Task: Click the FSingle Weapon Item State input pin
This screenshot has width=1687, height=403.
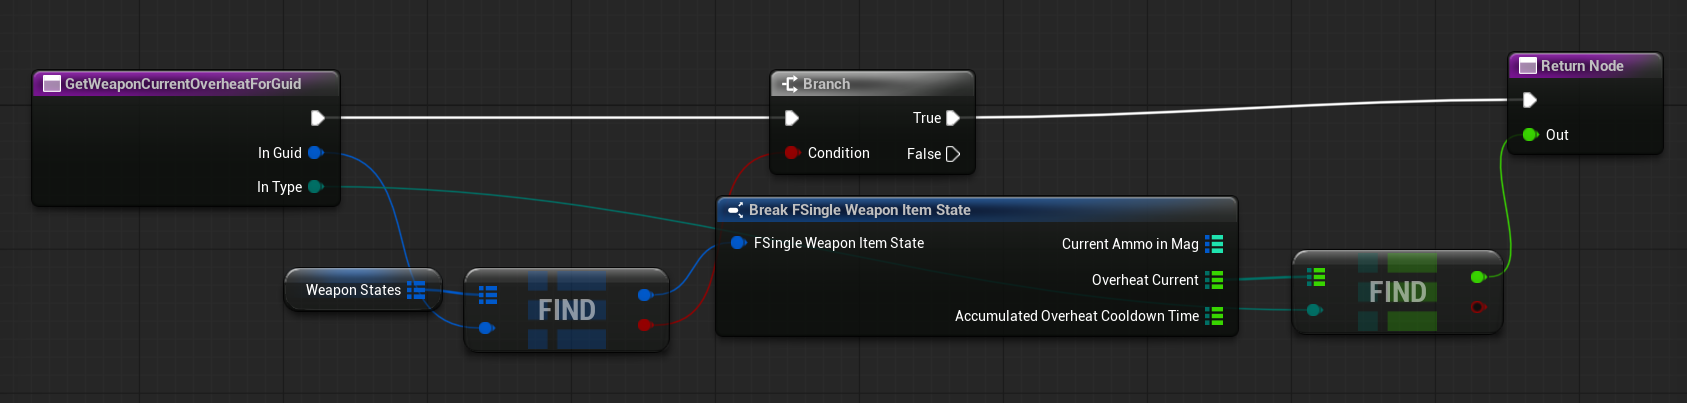Action: tap(738, 243)
